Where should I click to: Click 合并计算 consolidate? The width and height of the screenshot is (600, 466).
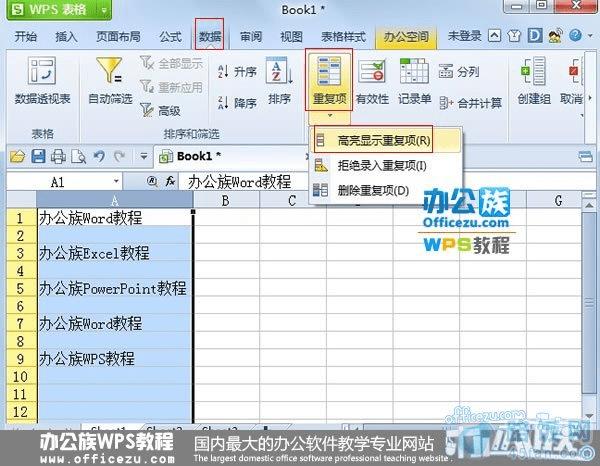pyautogui.click(x=471, y=103)
